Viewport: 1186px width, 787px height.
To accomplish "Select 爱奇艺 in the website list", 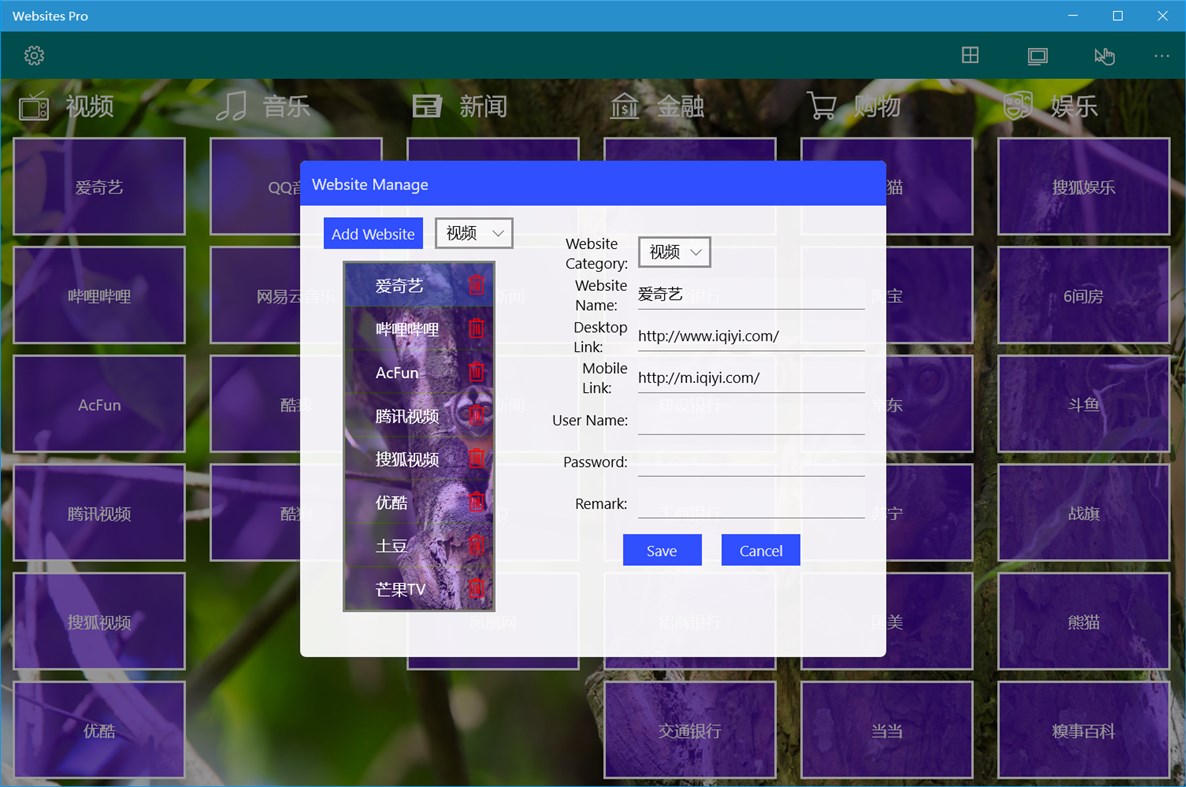I will (419, 285).
